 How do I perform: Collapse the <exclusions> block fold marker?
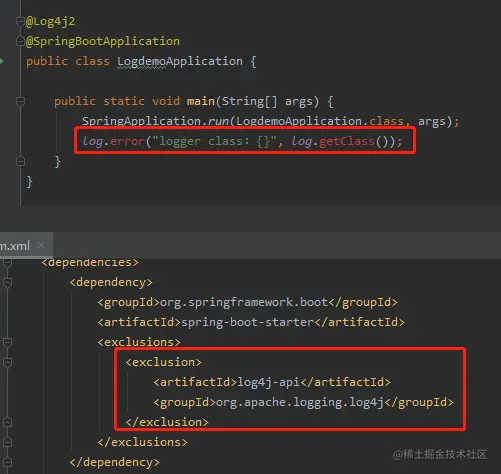[7, 342]
